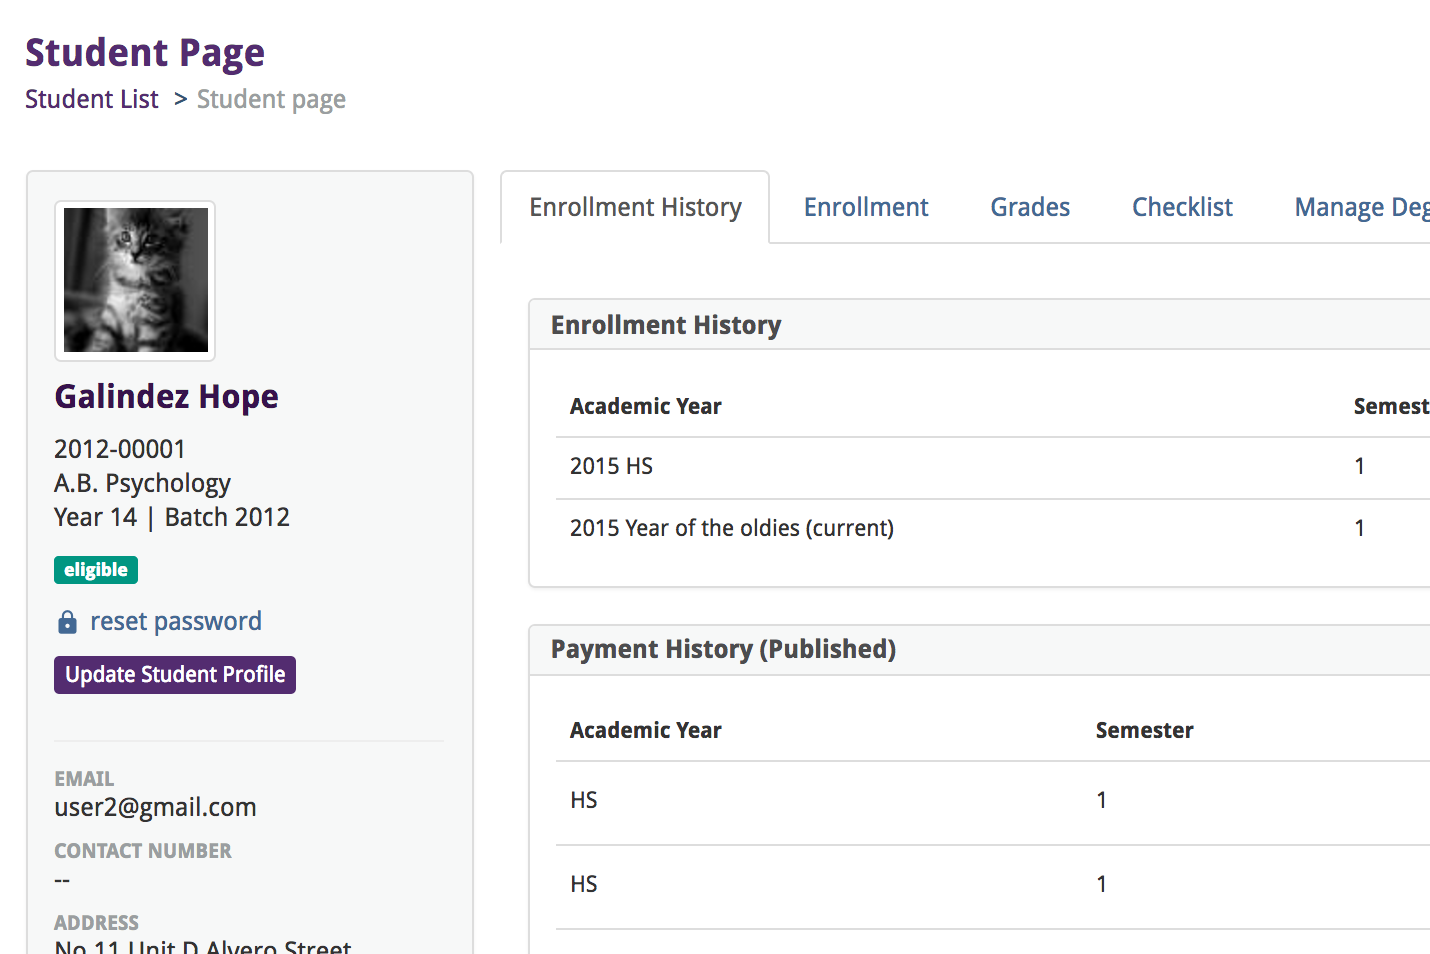This screenshot has width=1430, height=954.
Task: Click the email user2@gmail.com
Action: 155,807
